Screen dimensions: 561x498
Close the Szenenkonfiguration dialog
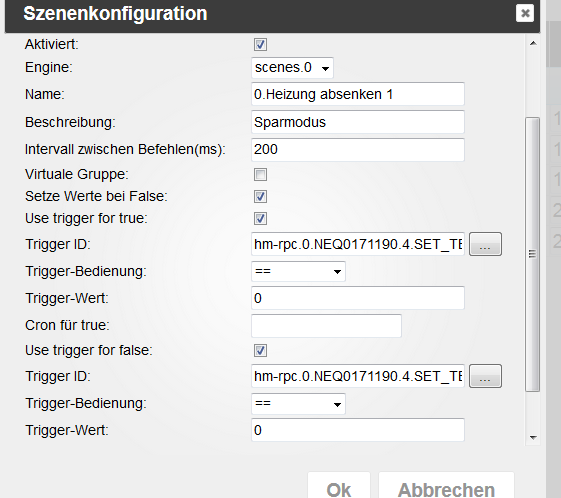click(525, 13)
